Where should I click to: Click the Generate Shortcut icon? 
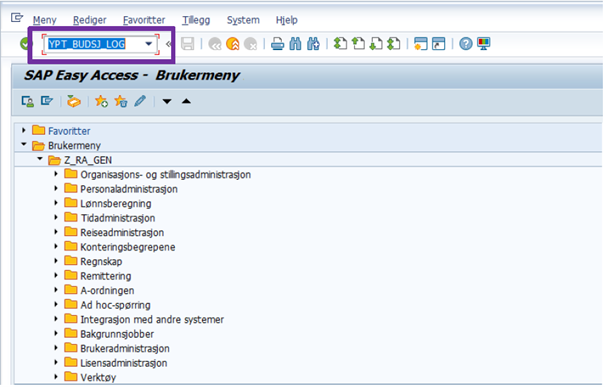coord(439,44)
